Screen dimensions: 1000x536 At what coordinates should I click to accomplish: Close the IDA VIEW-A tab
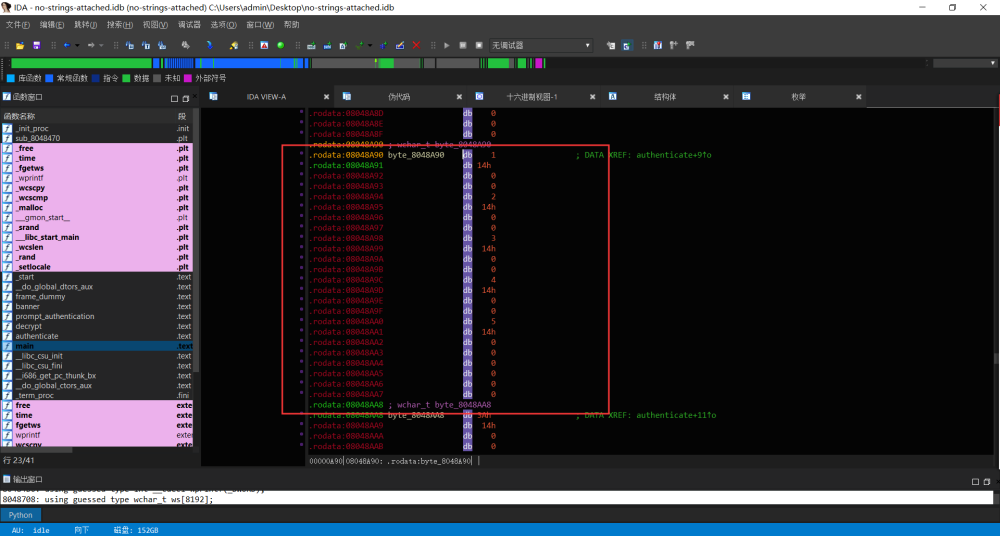(326, 97)
